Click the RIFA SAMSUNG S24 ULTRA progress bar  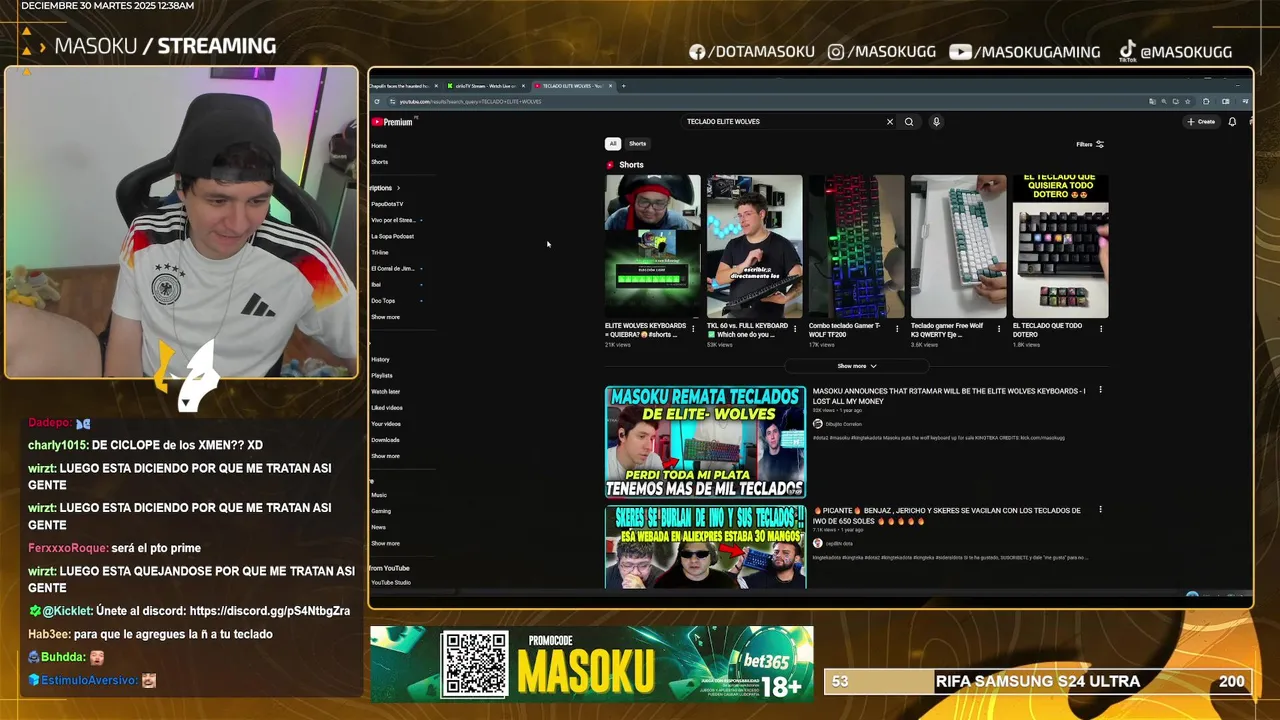click(1038, 682)
